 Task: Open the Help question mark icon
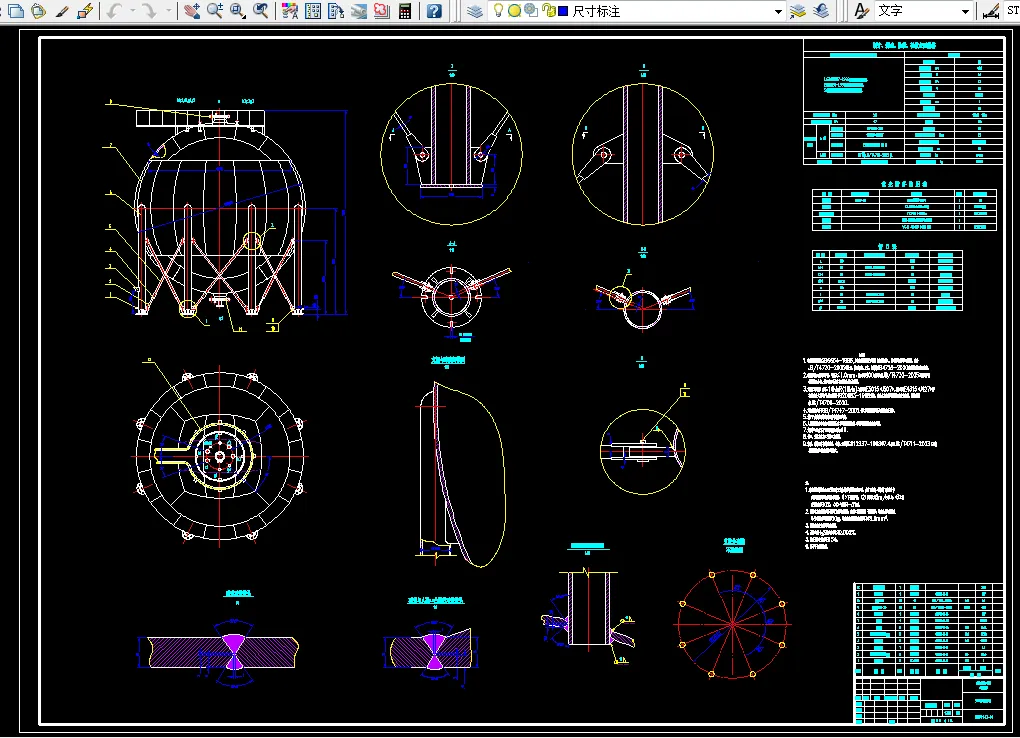pos(434,11)
